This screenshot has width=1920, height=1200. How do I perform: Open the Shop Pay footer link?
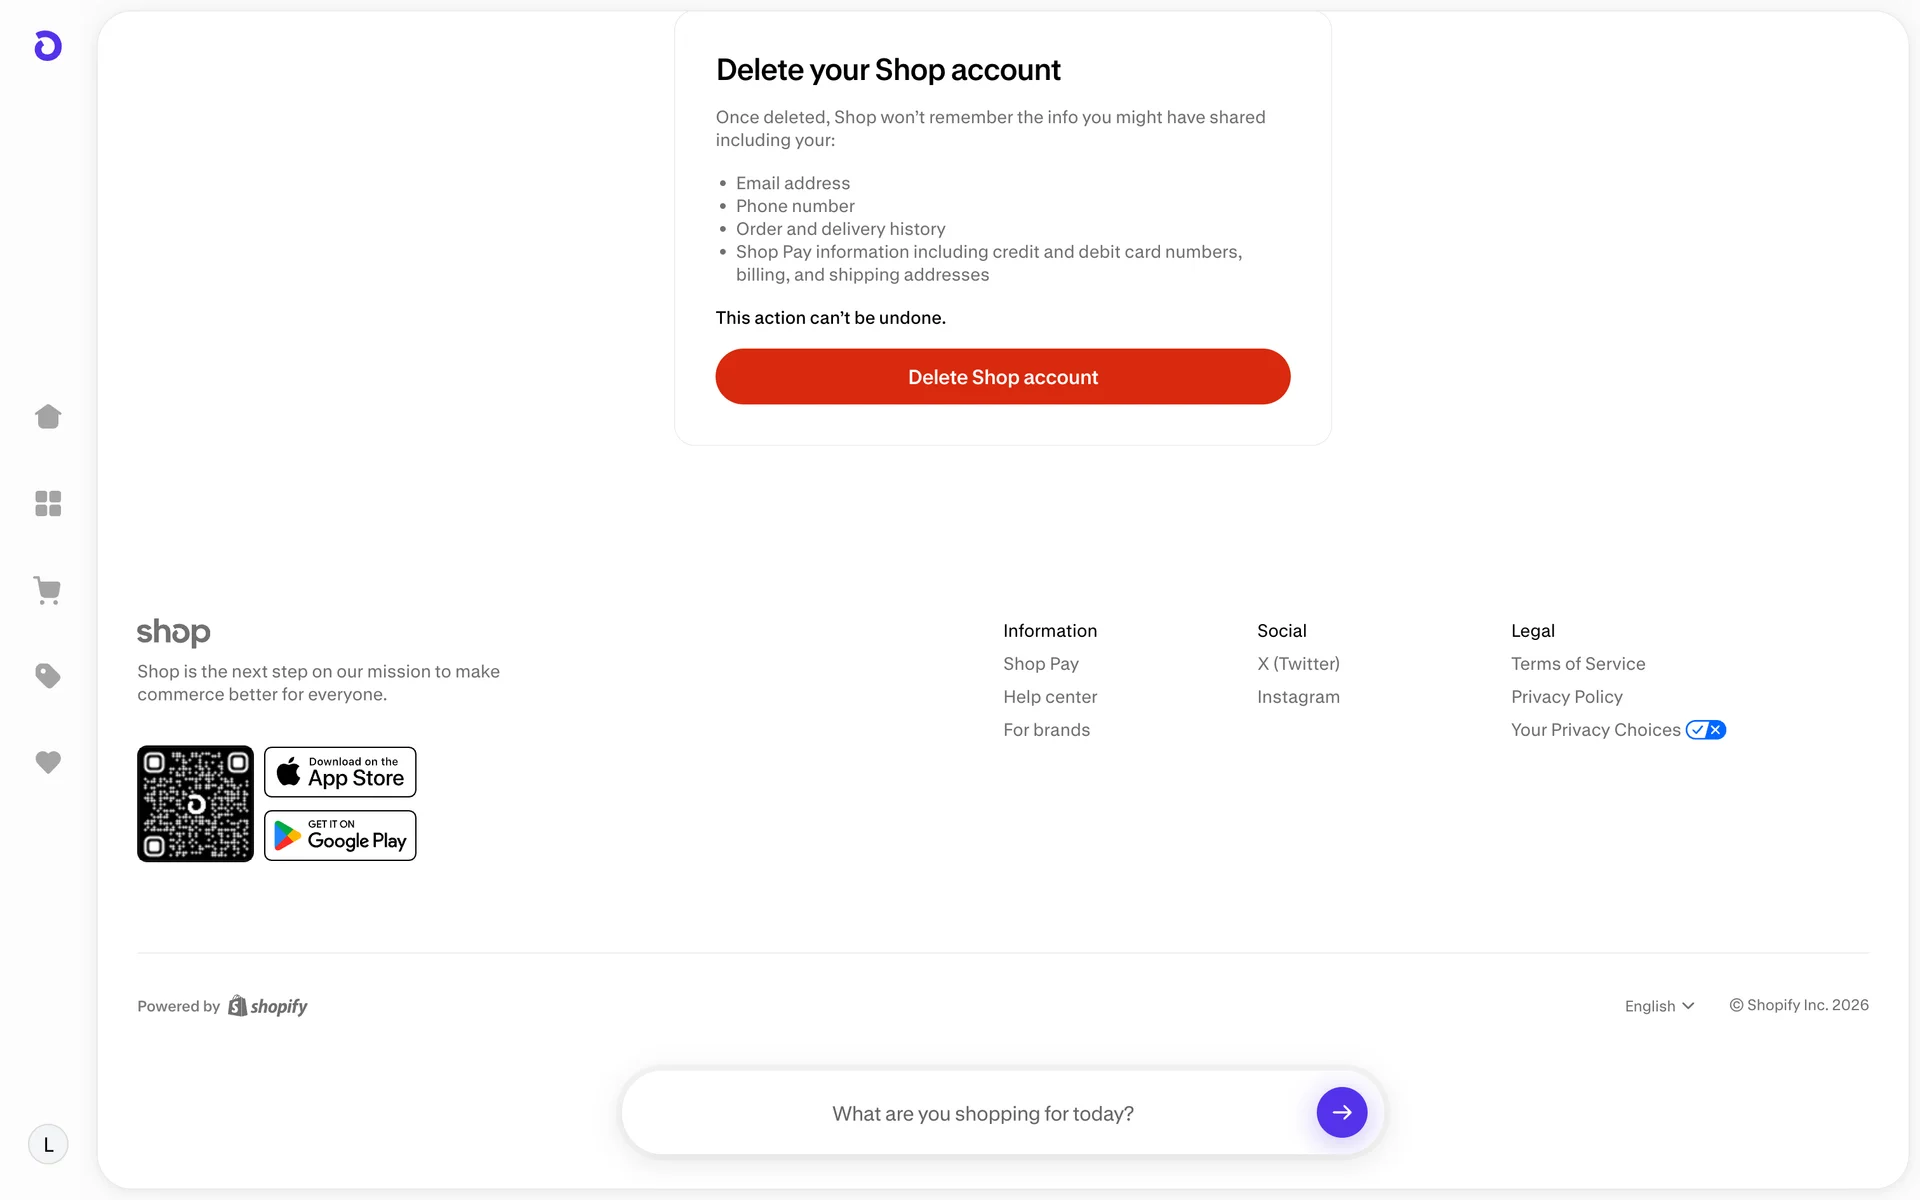coord(1040,664)
